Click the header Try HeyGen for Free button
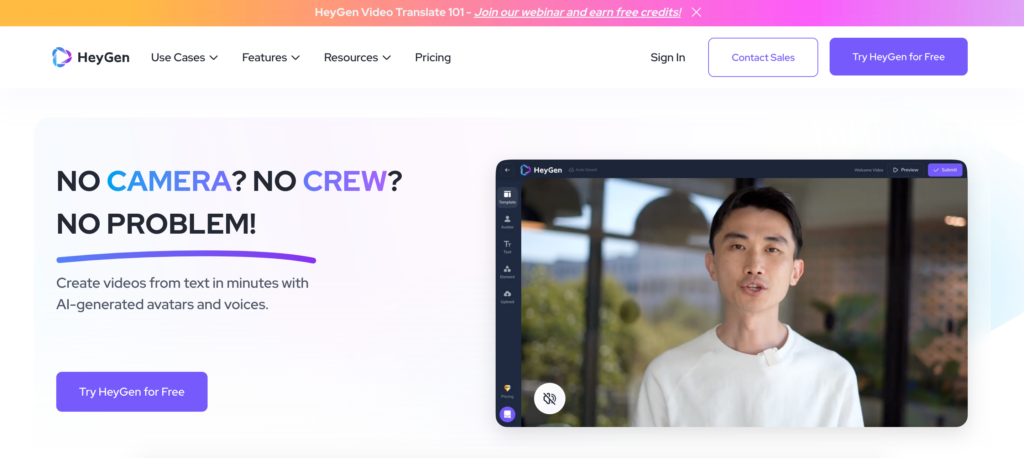 point(899,57)
